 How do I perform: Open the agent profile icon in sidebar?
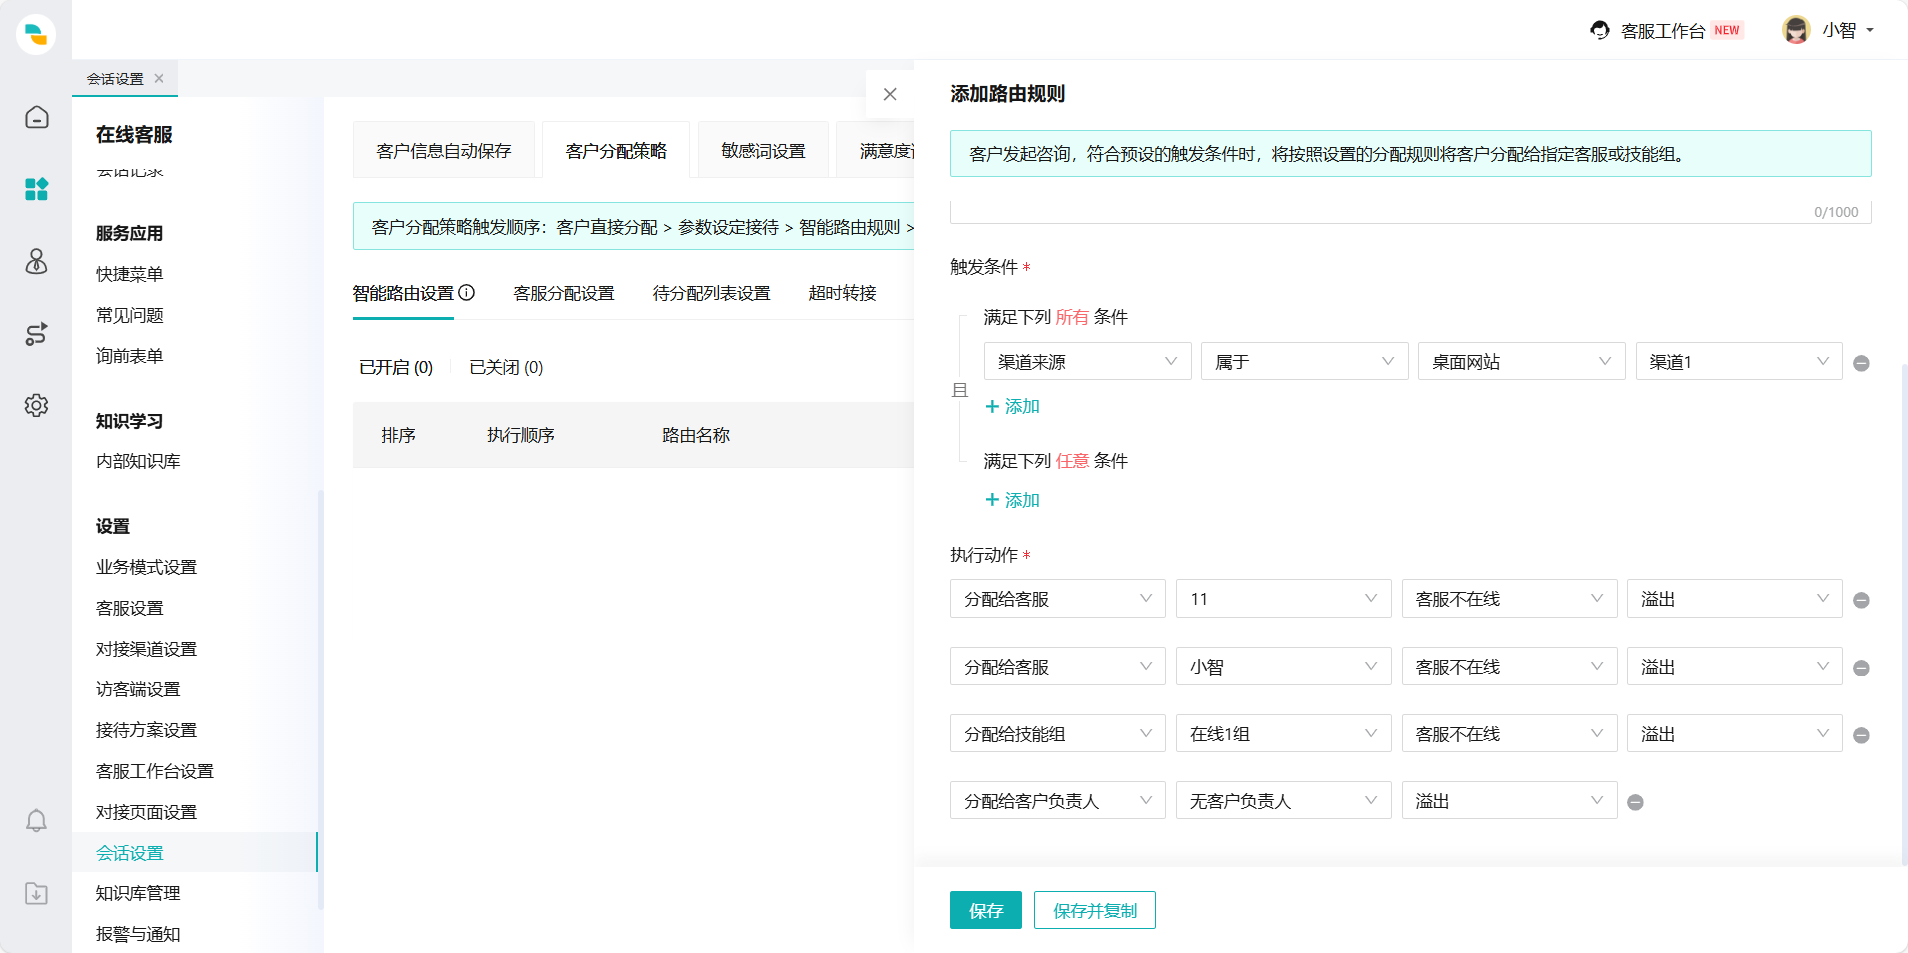[x=36, y=262]
